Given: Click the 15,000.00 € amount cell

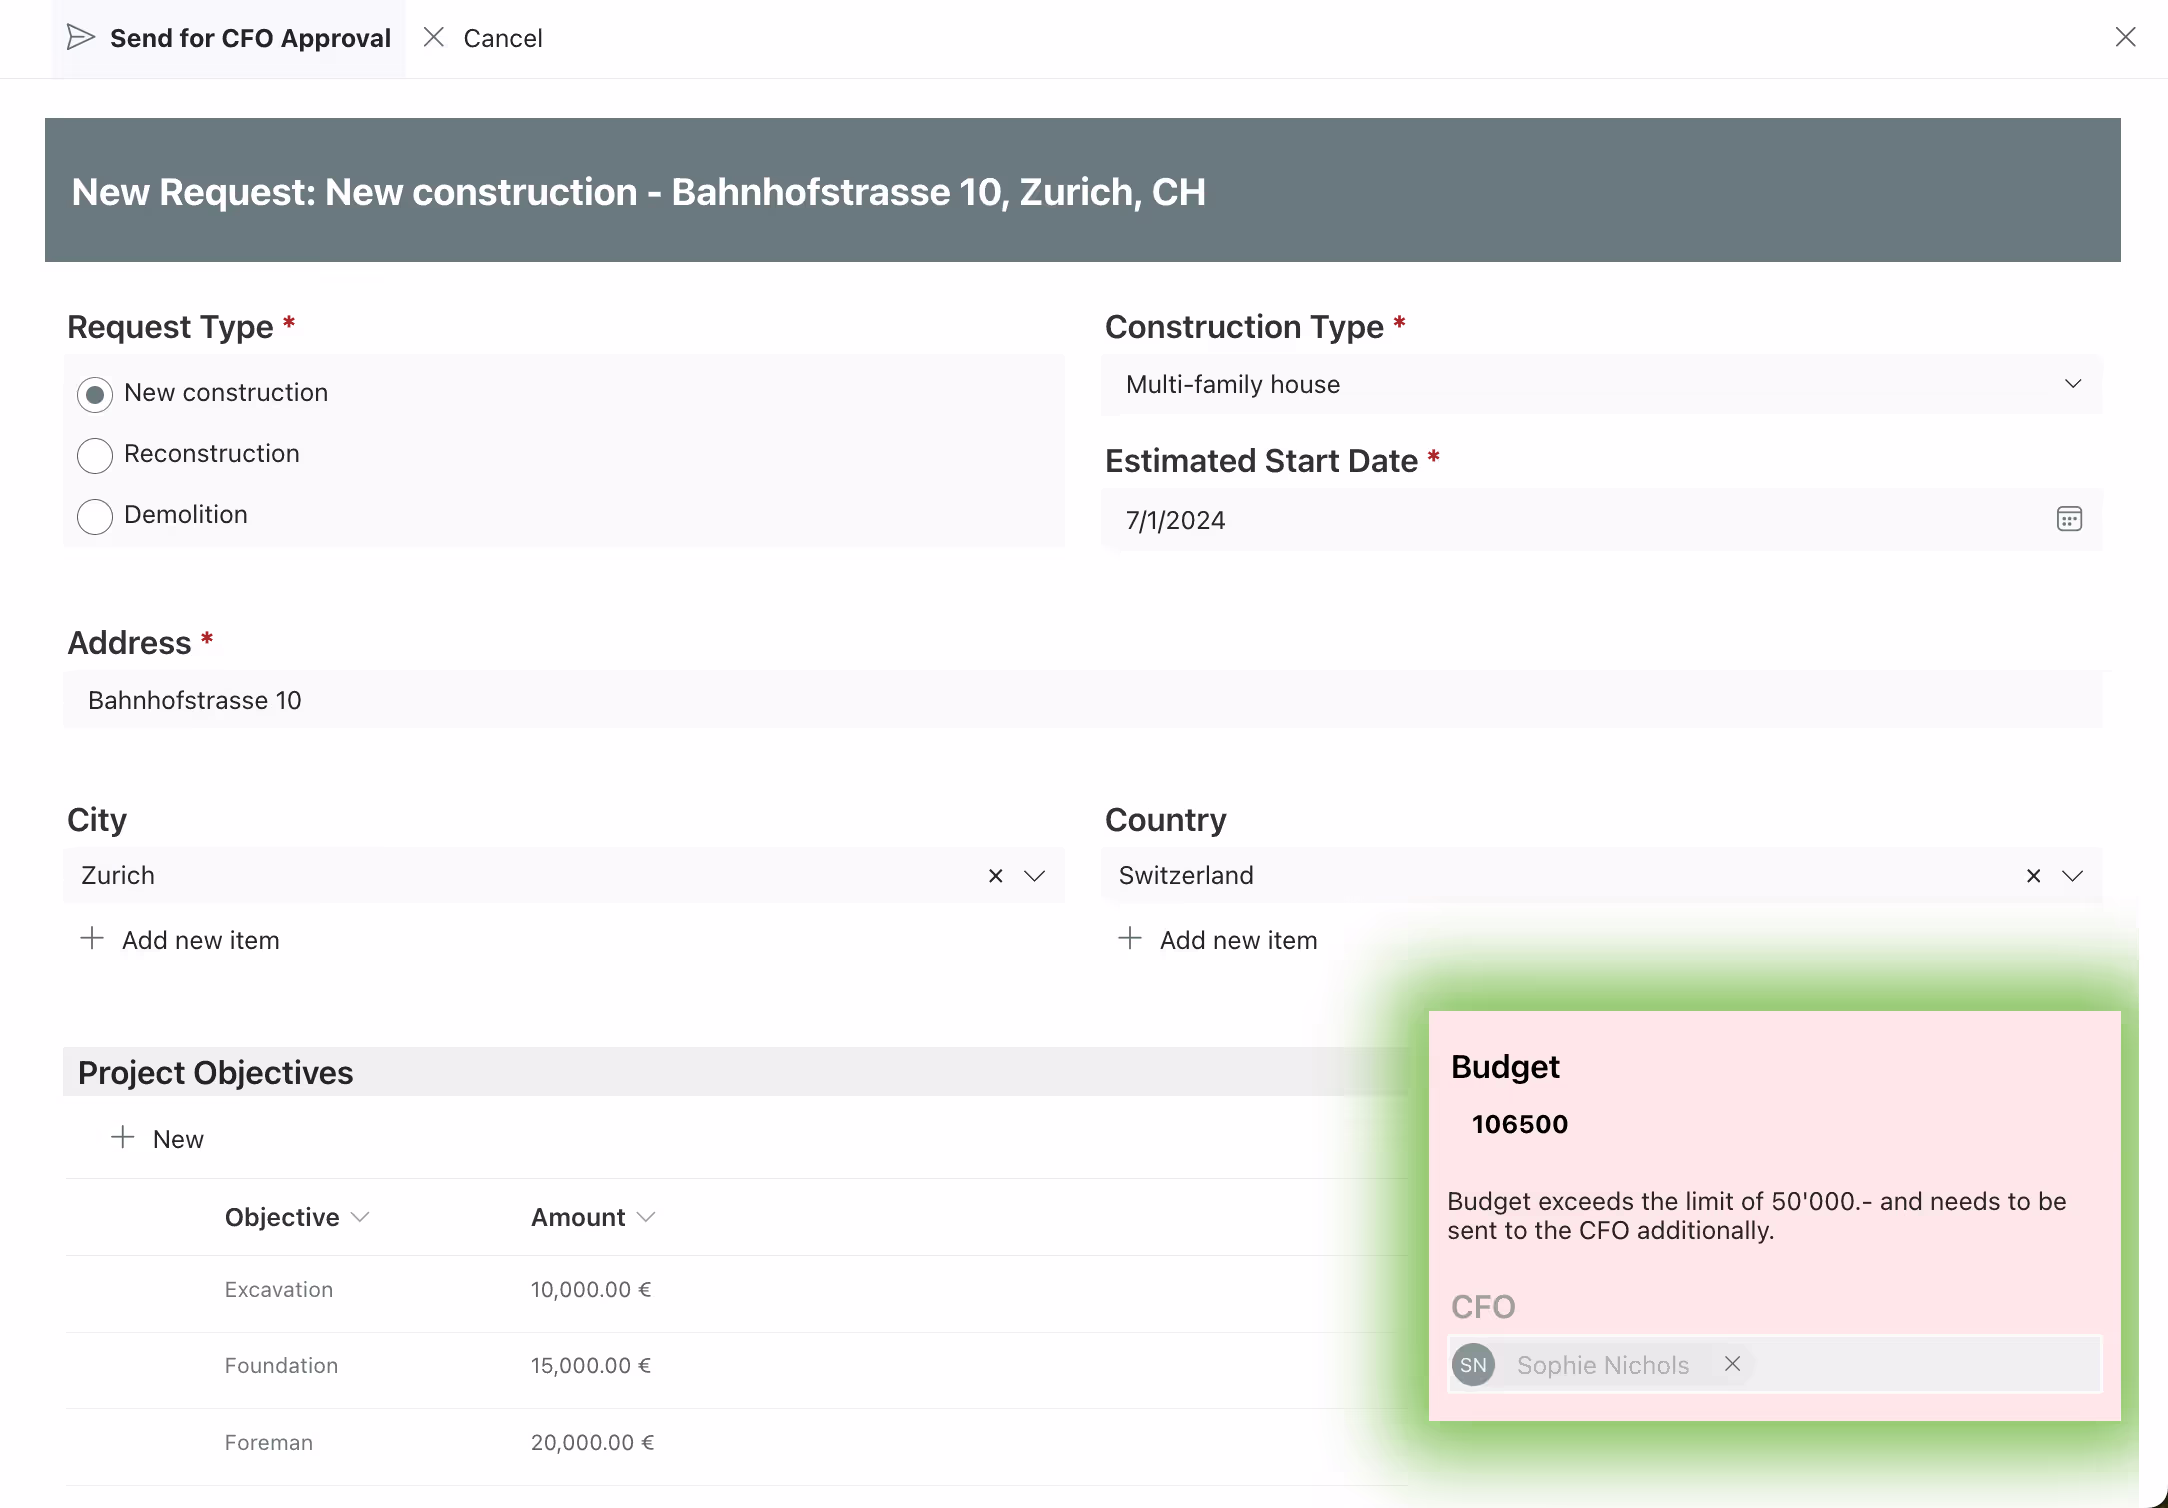Looking at the screenshot, I should (591, 1365).
